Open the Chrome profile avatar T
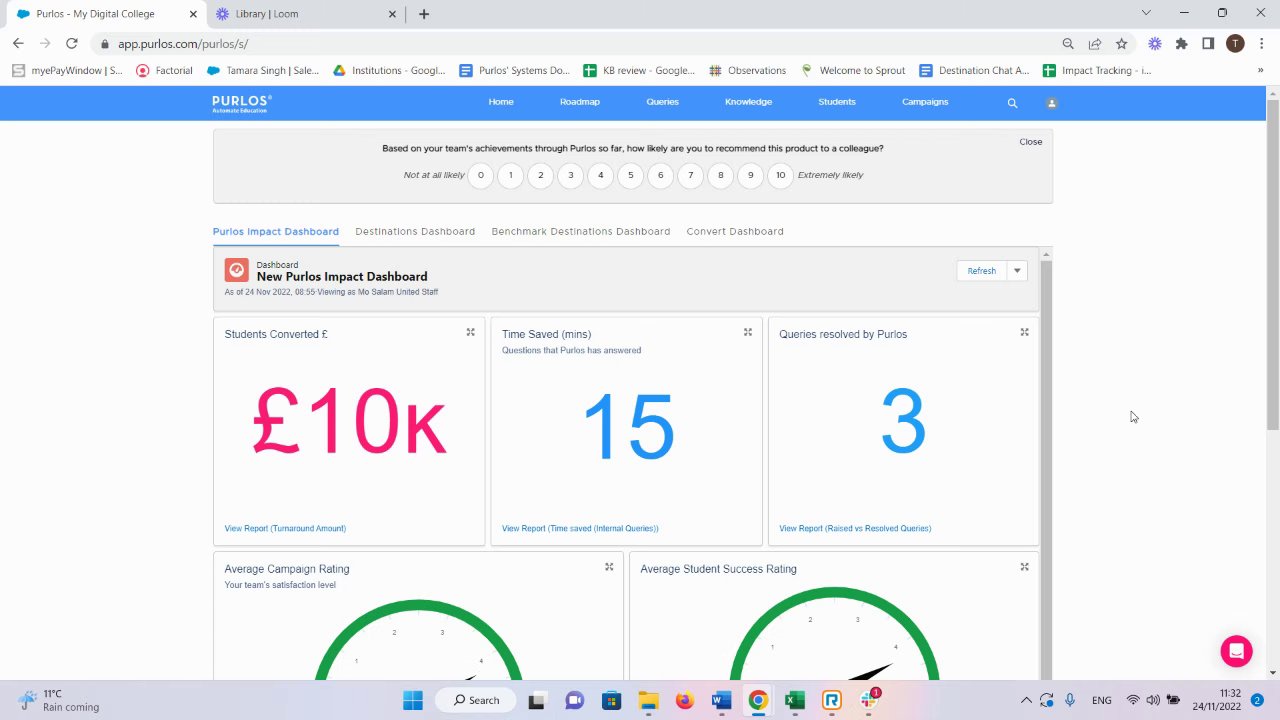The height and width of the screenshot is (720, 1280). tap(1235, 44)
